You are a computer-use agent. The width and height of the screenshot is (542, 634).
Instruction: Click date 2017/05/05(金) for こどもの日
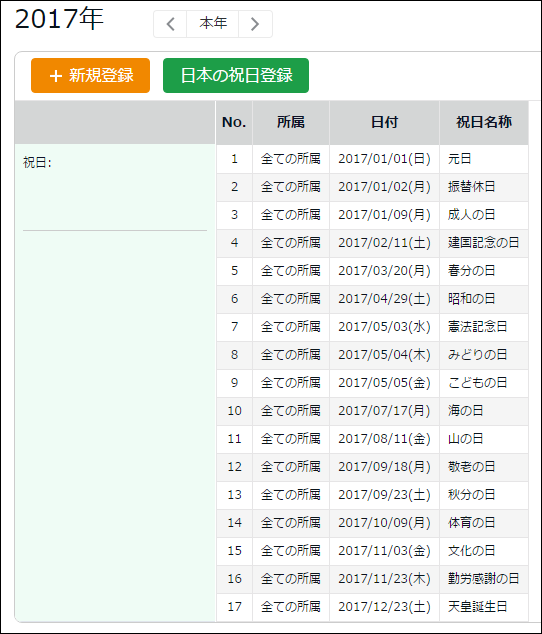384,383
